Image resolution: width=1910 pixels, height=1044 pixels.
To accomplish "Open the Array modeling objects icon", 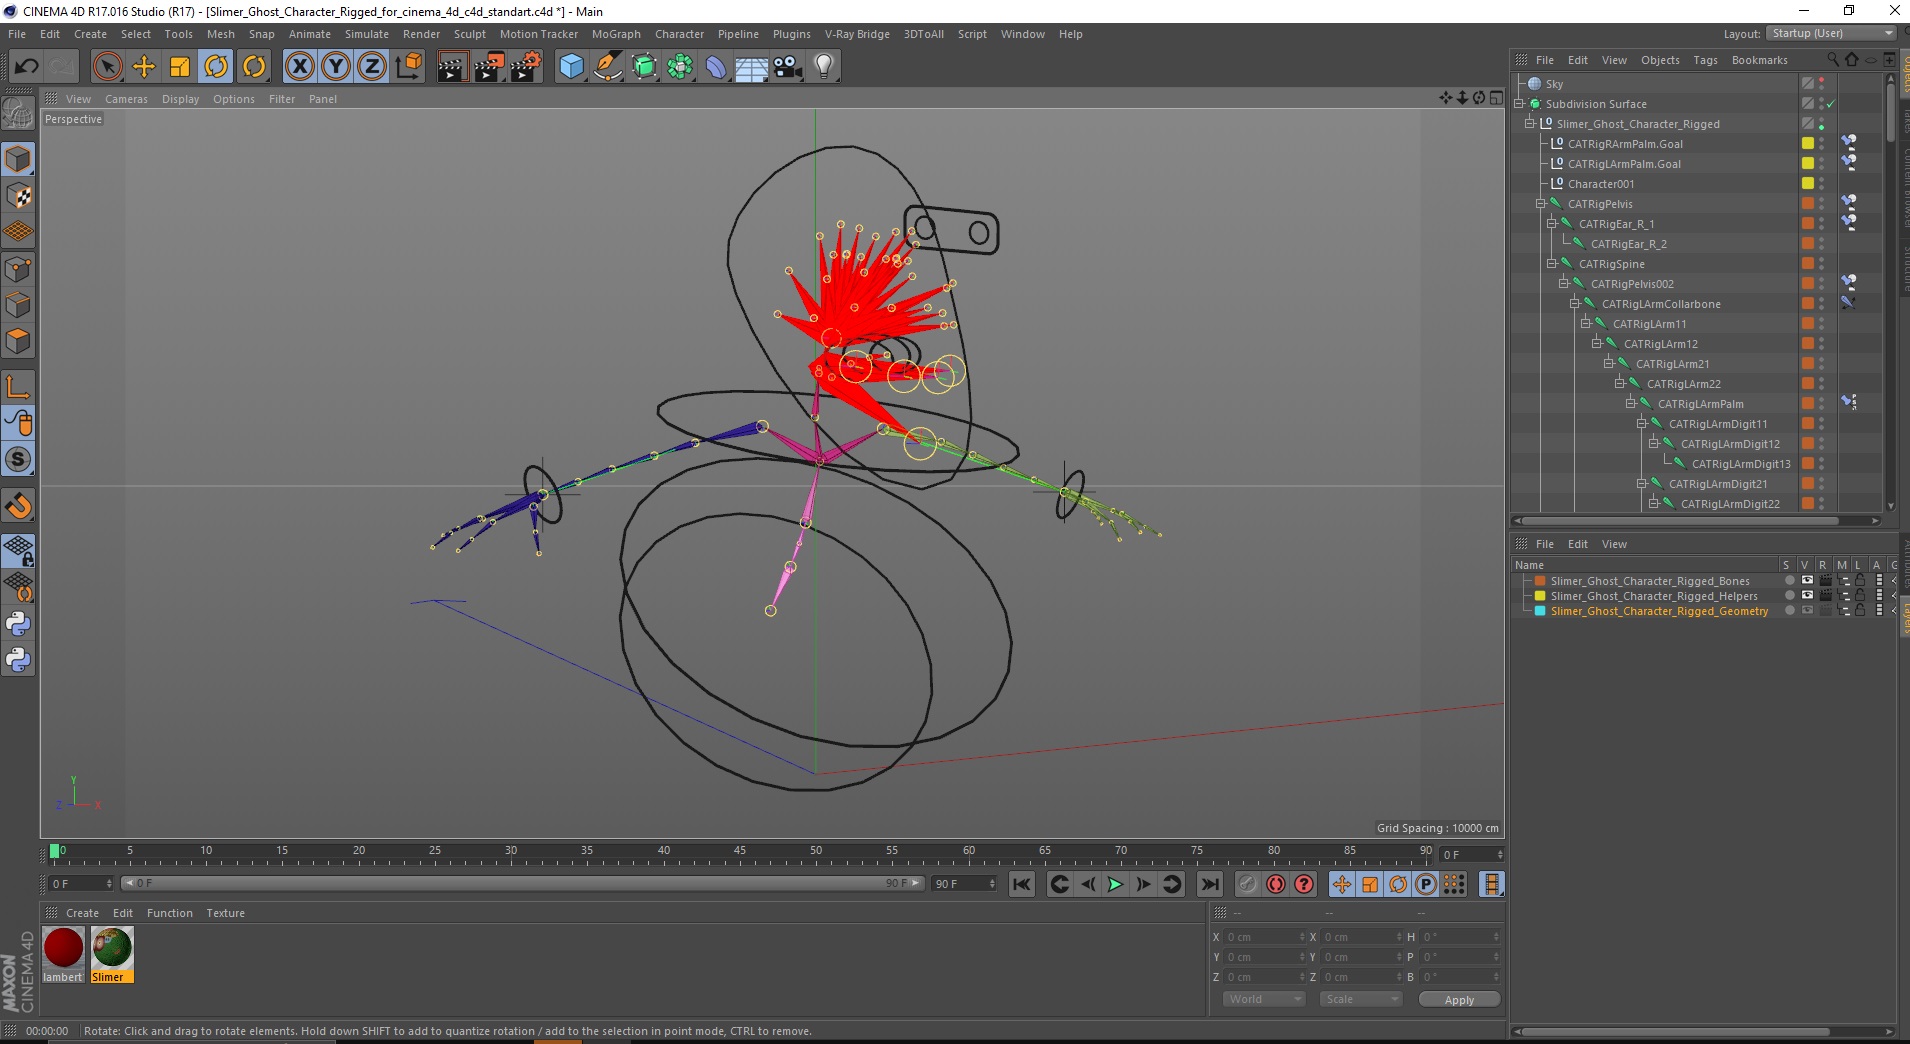I will click(680, 67).
